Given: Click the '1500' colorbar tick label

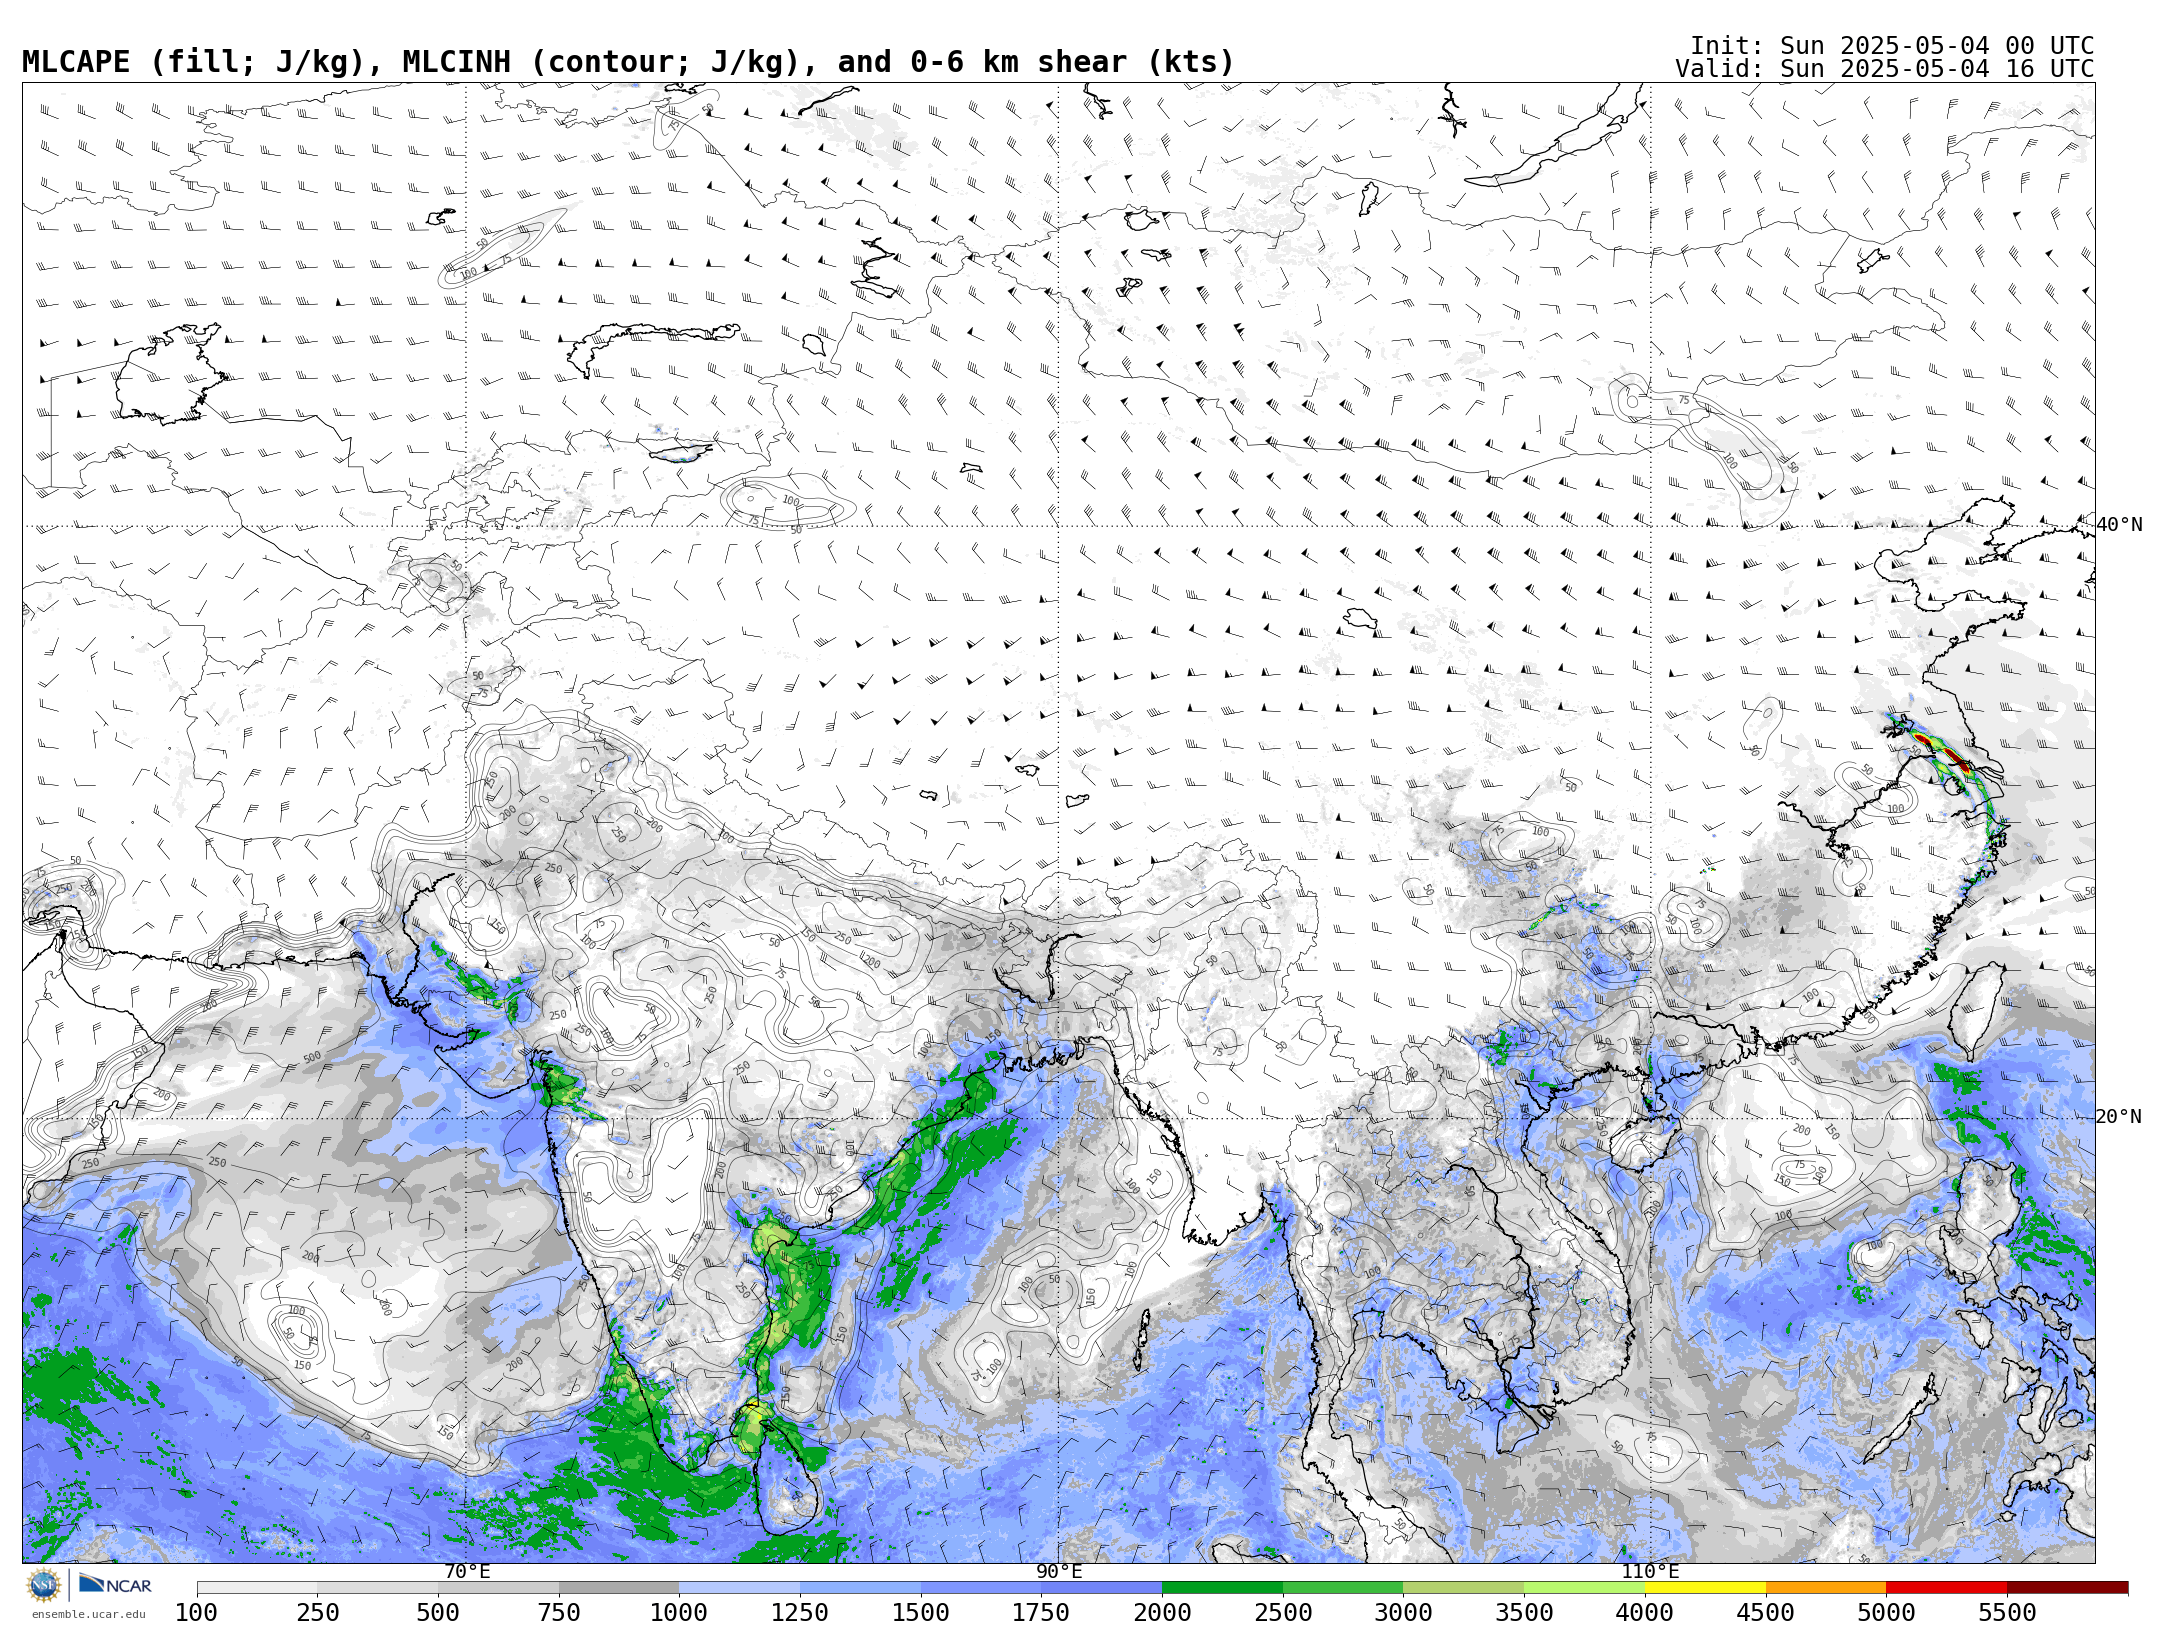Looking at the screenshot, I should pos(921,1612).
